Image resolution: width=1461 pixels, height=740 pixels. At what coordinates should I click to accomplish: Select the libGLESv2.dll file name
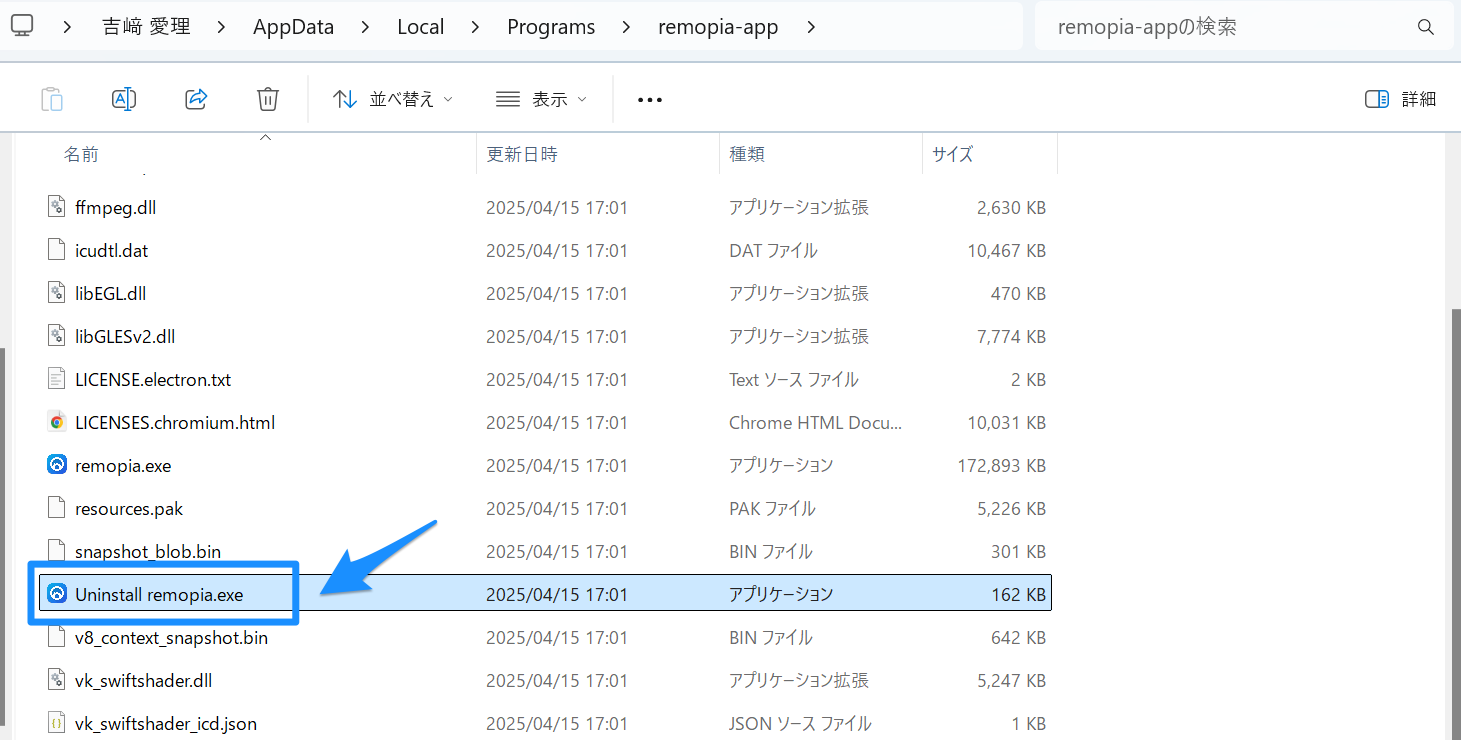pyautogui.click(x=125, y=337)
